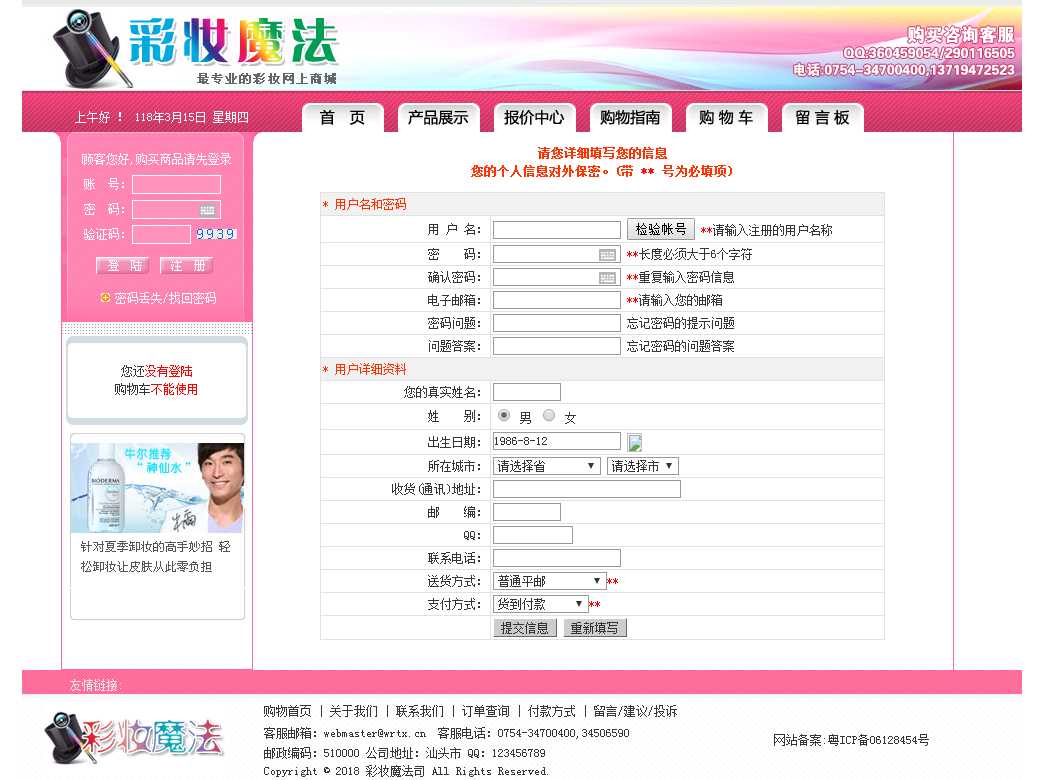The width and height of the screenshot is (1043, 780).
Task: Open the 请选择市 city dropdown
Action: tap(642, 466)
